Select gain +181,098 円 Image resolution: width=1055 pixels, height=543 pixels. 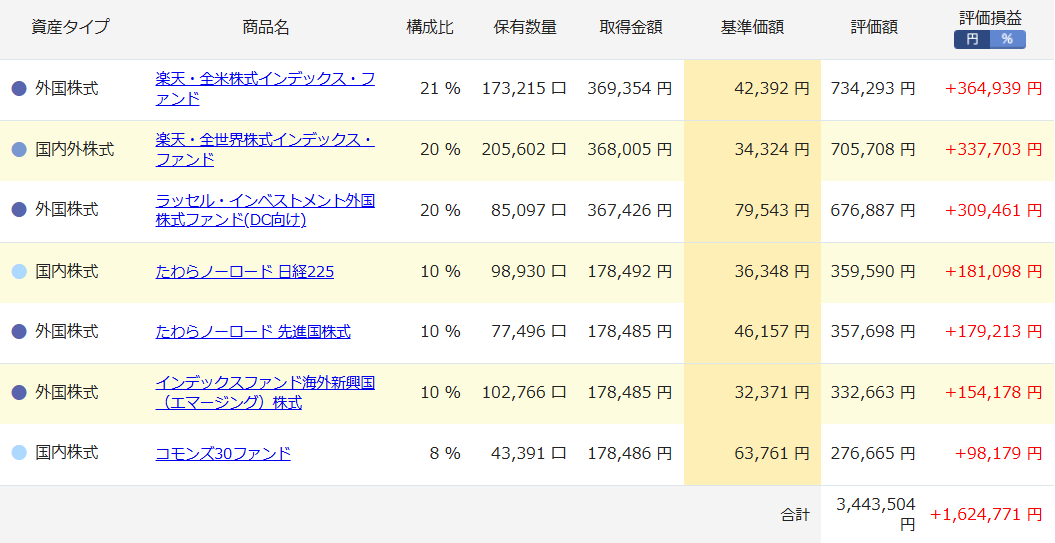tap(994, 271)
